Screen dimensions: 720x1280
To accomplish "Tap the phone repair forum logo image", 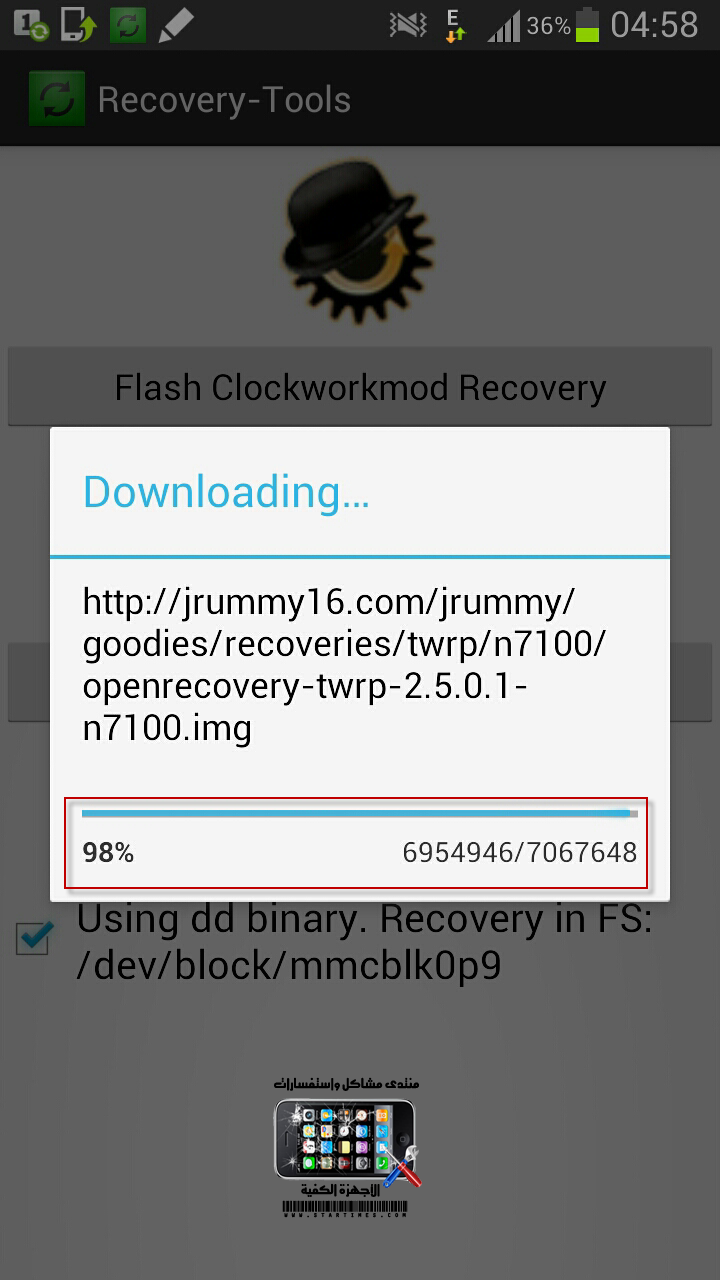I will click(x=348, y=1147).
